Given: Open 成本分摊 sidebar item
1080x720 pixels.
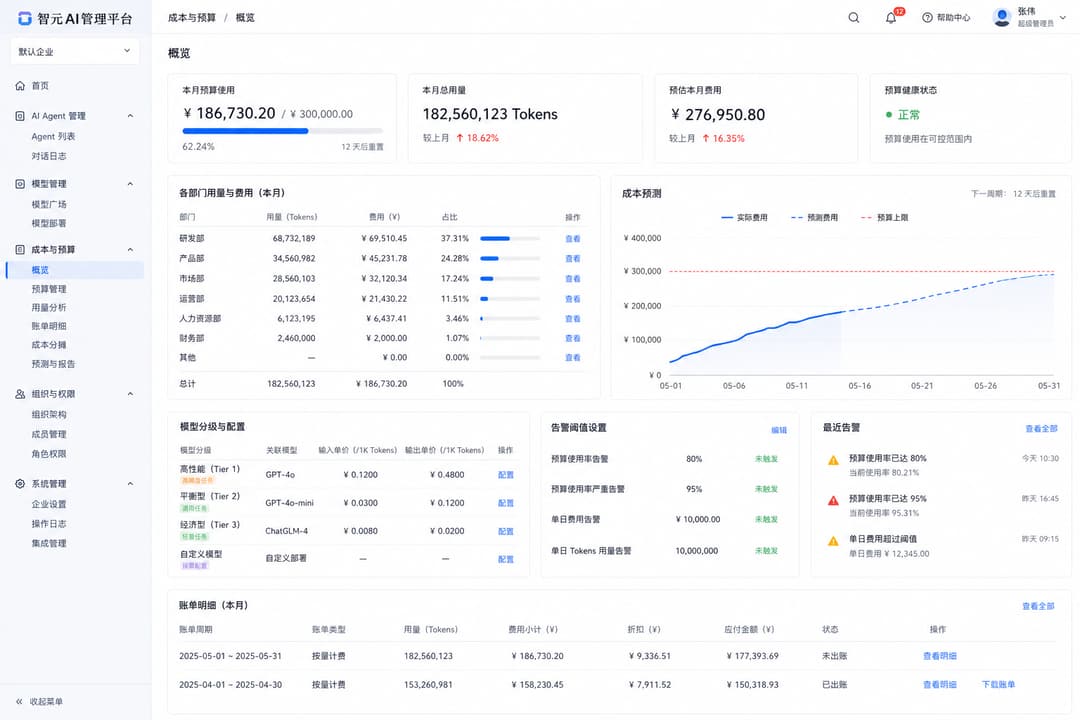Looking at the screenshot, I should click(x=49, y=344).
